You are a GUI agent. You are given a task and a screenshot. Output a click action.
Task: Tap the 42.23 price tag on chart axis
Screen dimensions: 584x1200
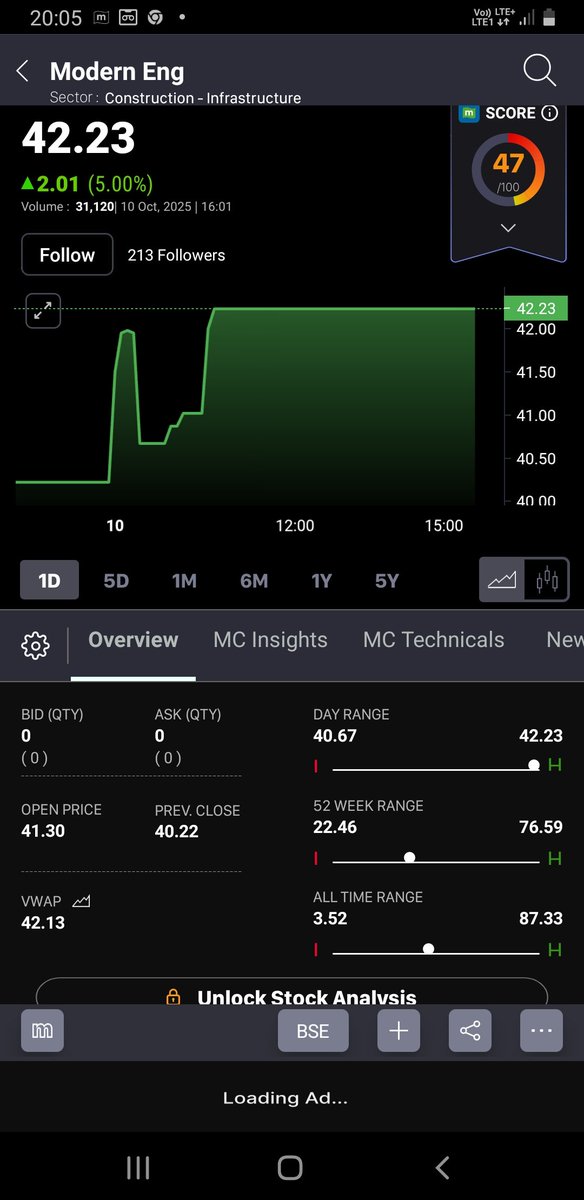[536, 309]
